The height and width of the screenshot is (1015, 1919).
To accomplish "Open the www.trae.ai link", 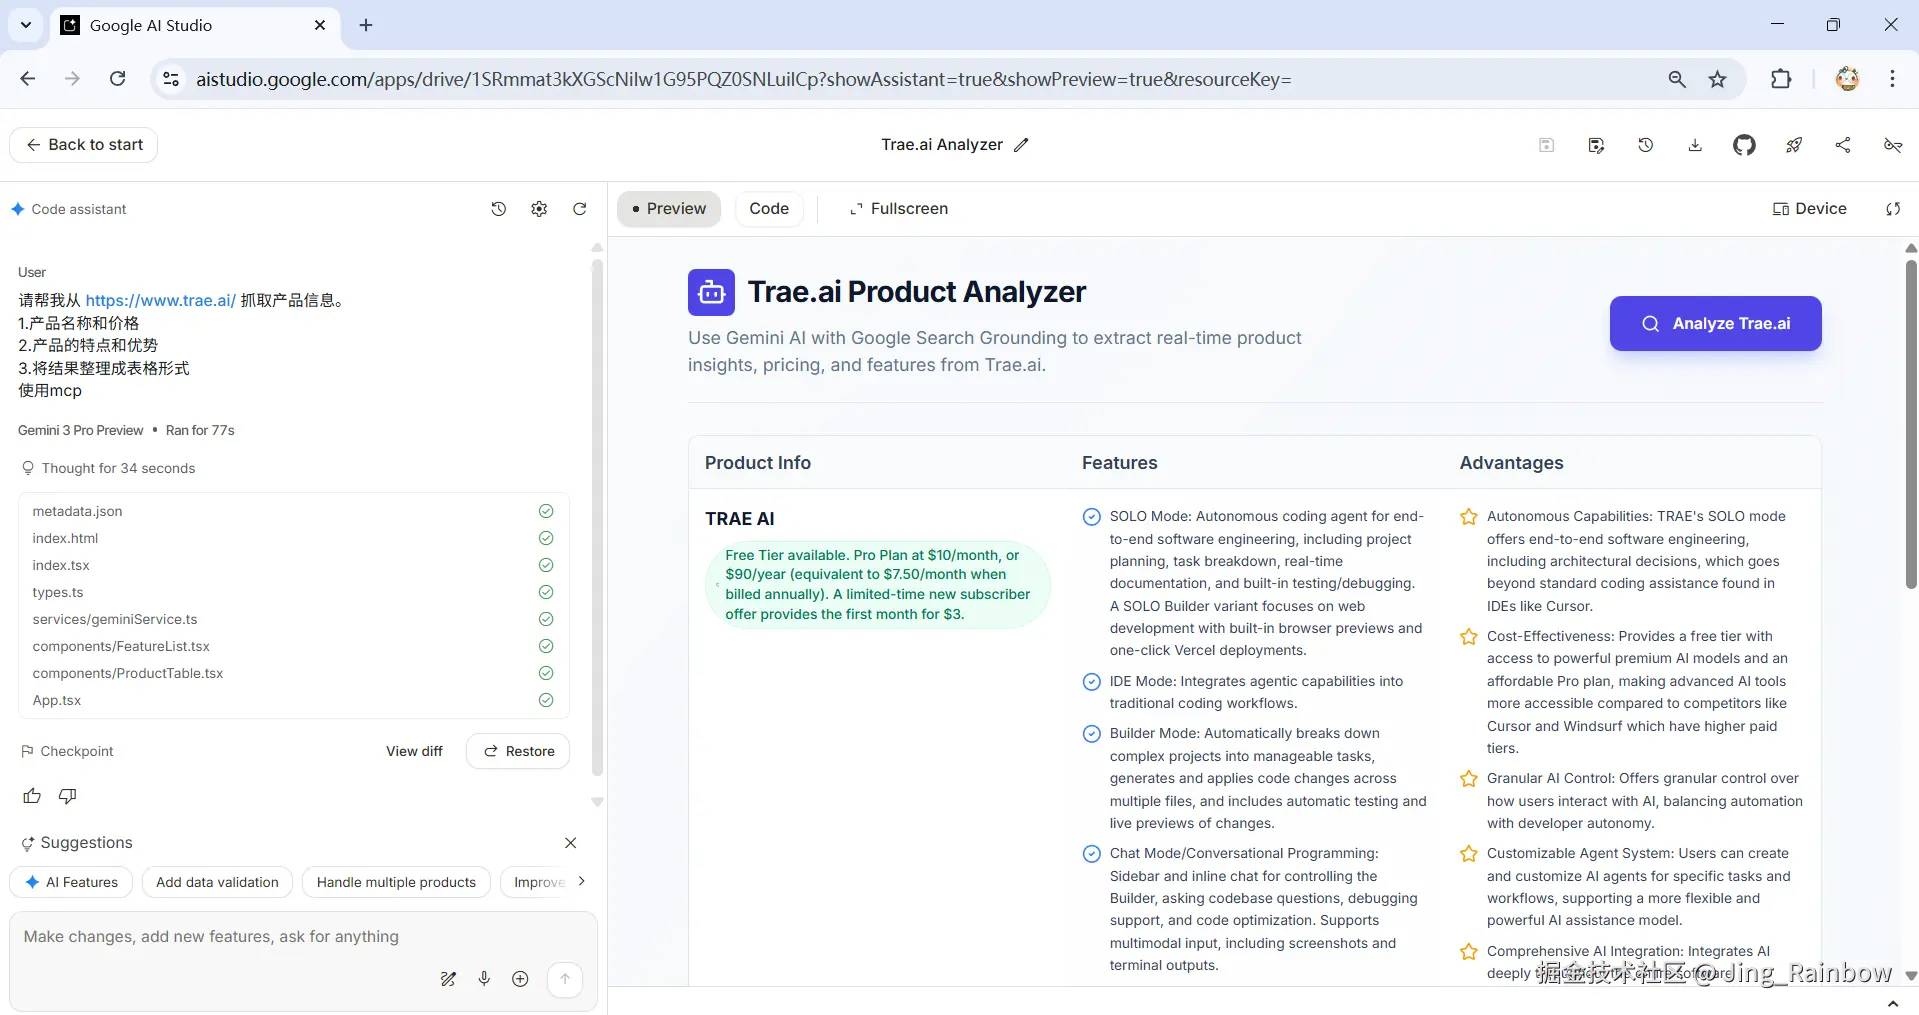I will (x=160, y=300).
